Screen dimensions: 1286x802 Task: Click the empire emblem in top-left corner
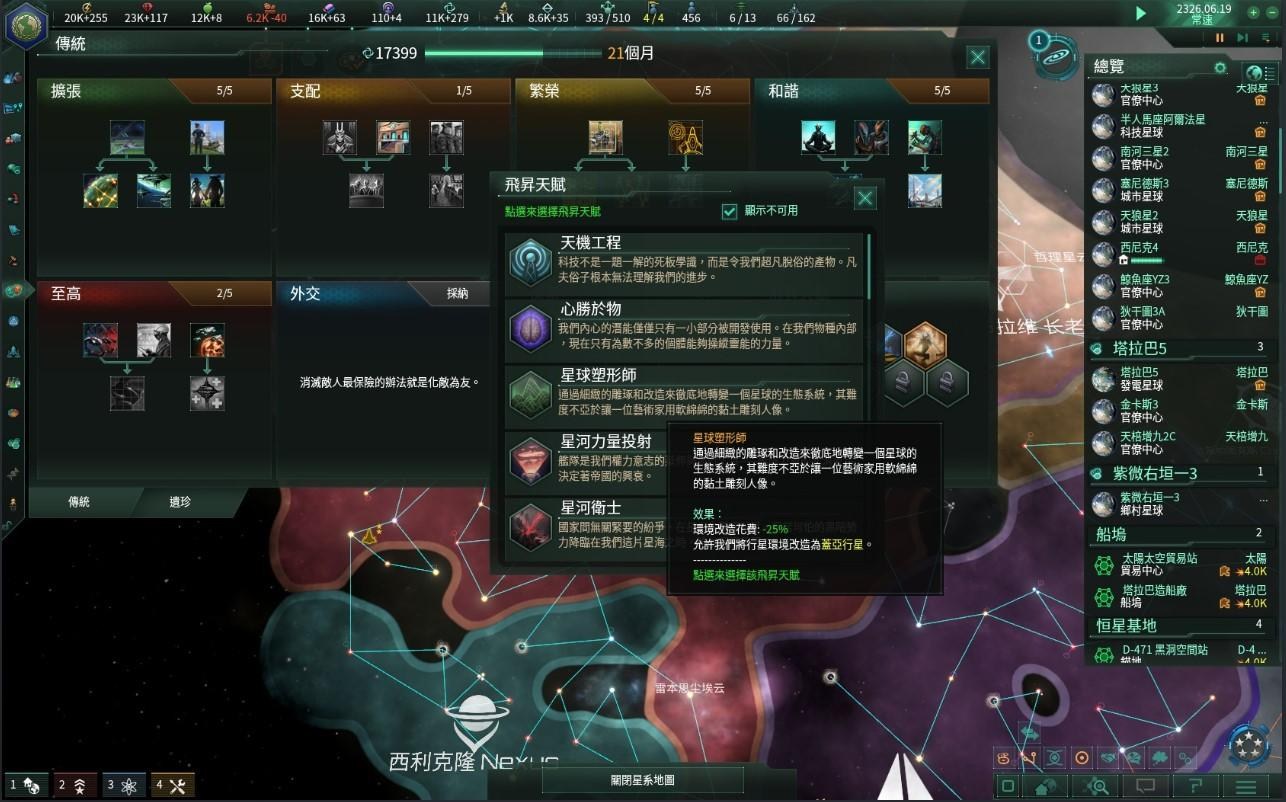pos(24,25)
